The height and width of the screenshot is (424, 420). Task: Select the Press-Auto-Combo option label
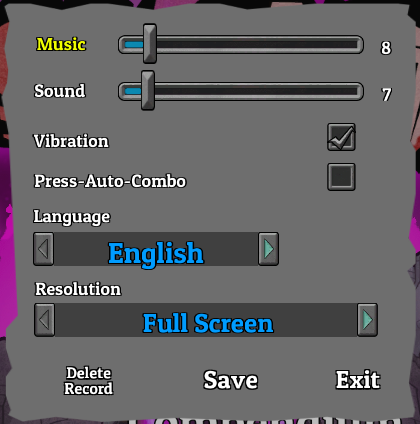(x=110, y=181)
